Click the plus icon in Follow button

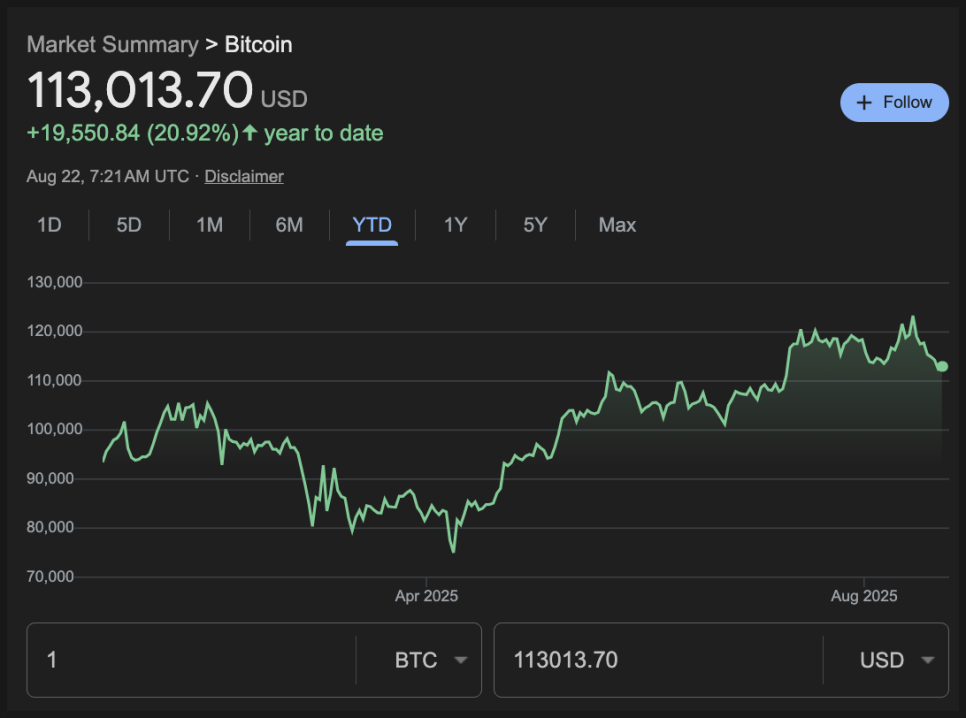[864, 102]
